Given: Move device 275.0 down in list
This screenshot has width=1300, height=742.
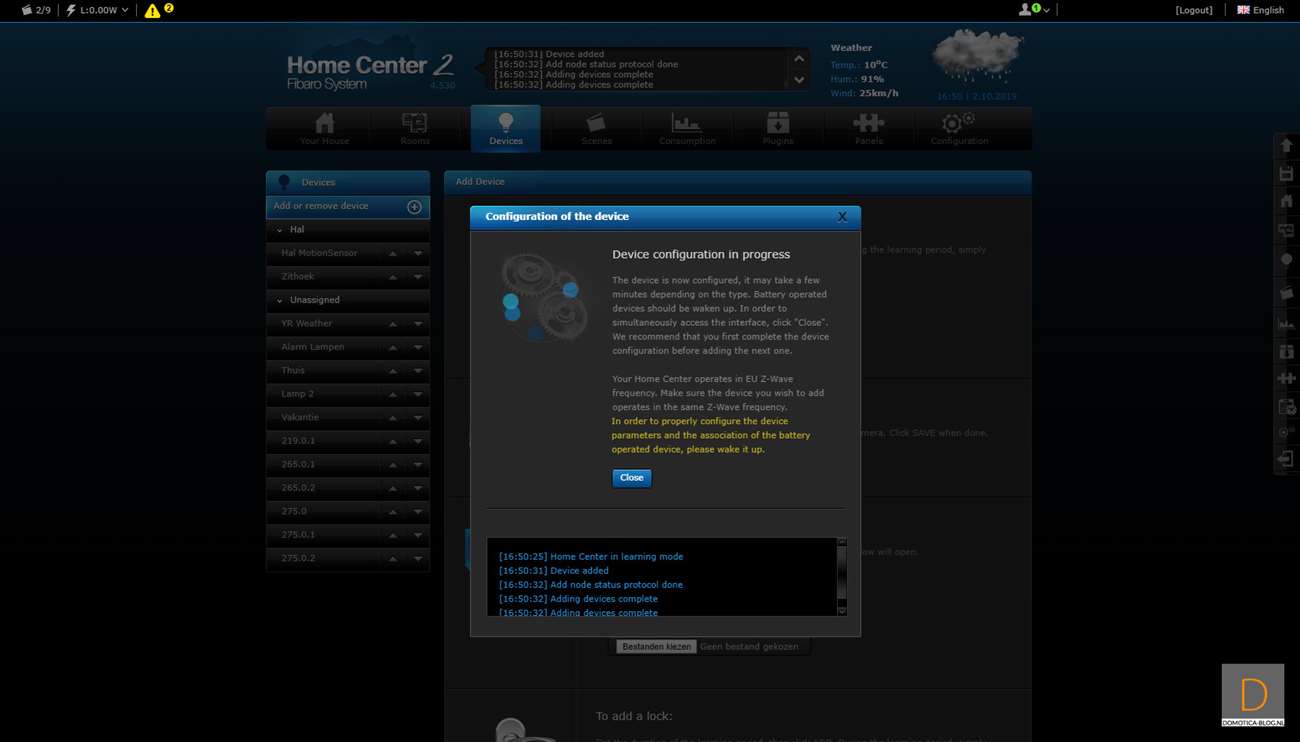Looking at the screenshot, I should 418,512.
